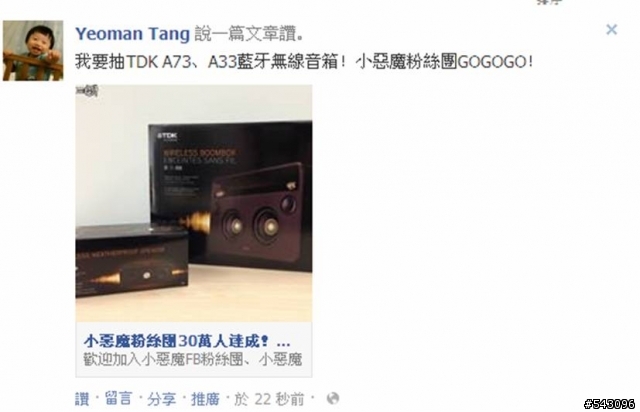Click the 歡迎加入小惡魔FB粉絲團 description text
This screenshot has height=412, width=640.
[x=193, y=359]
